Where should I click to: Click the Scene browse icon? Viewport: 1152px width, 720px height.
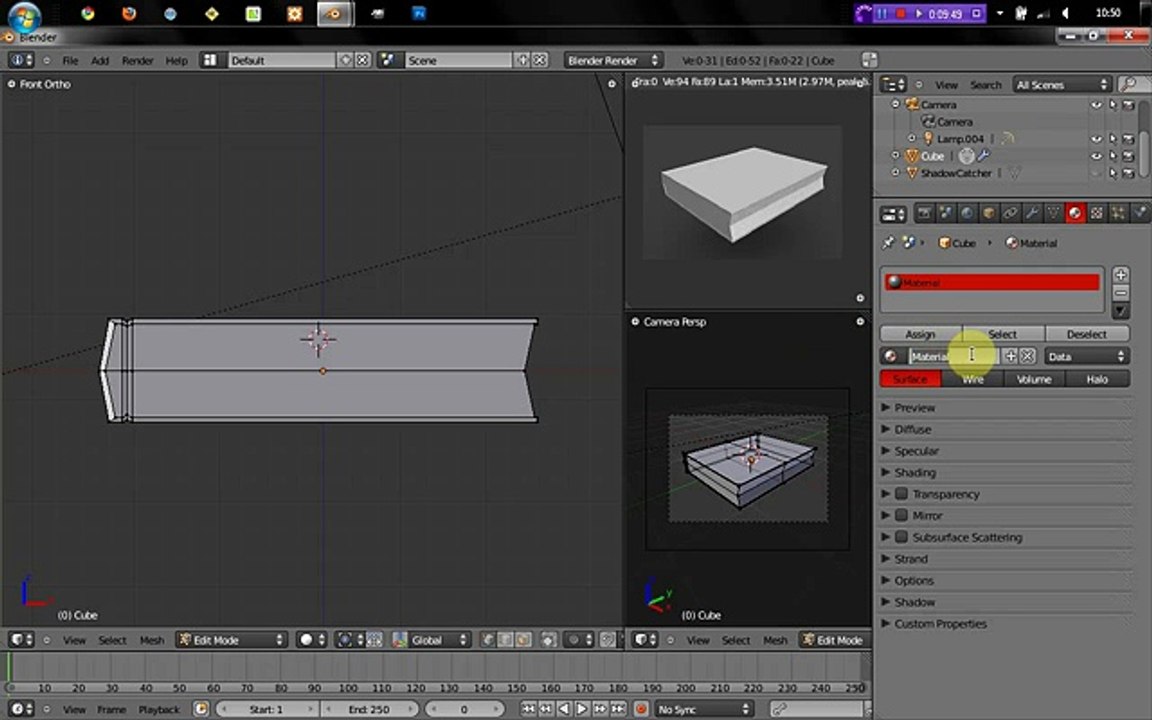(389, 60)
